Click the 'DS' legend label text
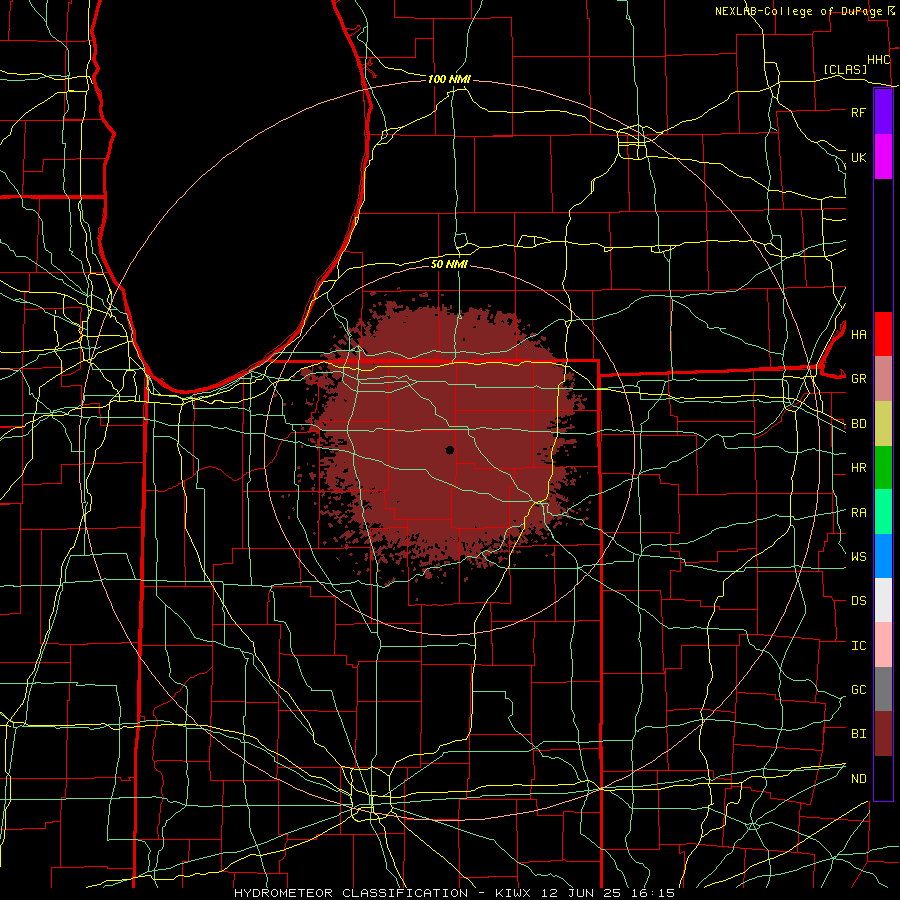This screenshot has height=900, width=900. pos(858,600)
